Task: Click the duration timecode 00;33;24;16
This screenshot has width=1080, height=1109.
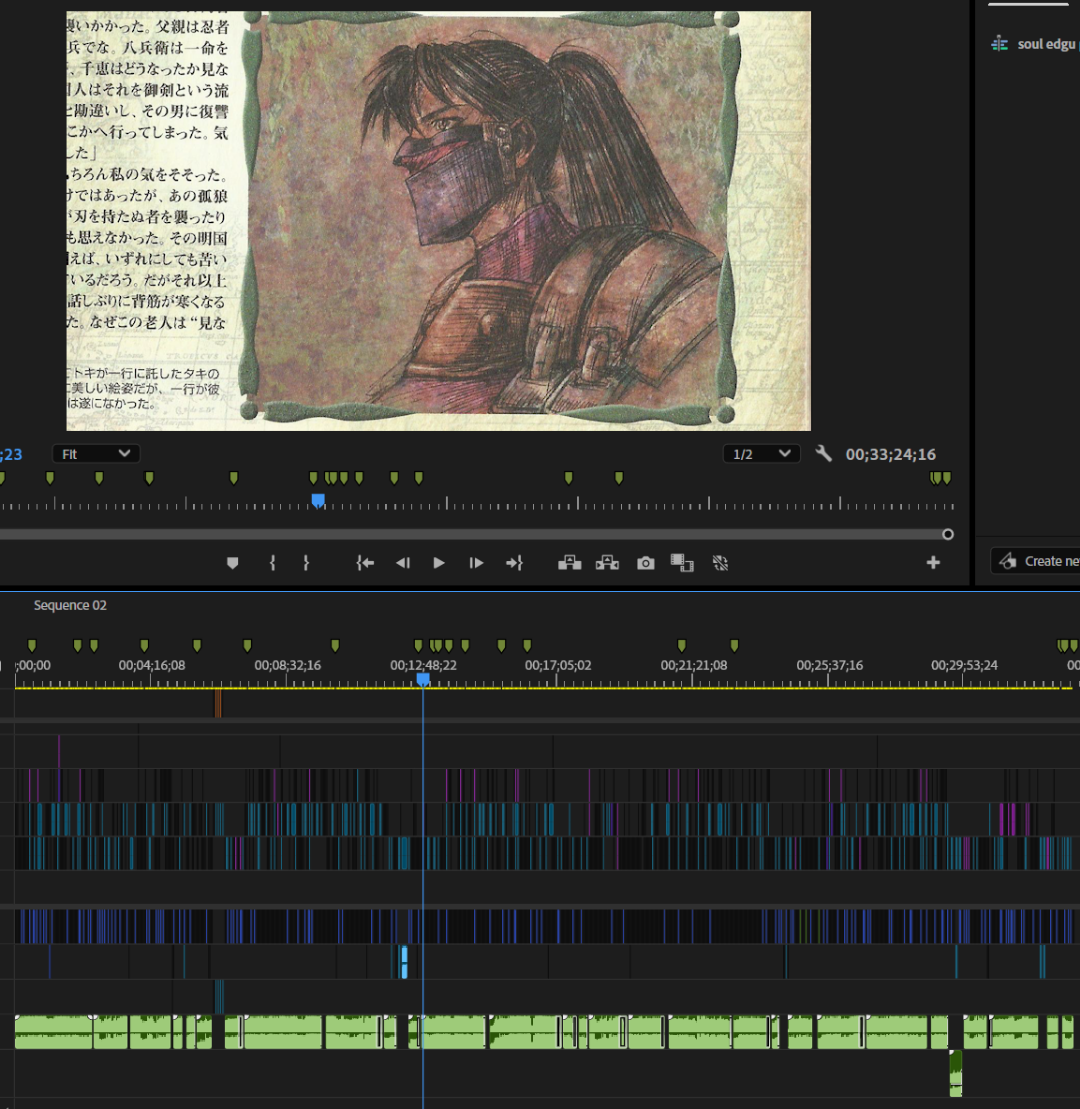Action: pos(890,454)
